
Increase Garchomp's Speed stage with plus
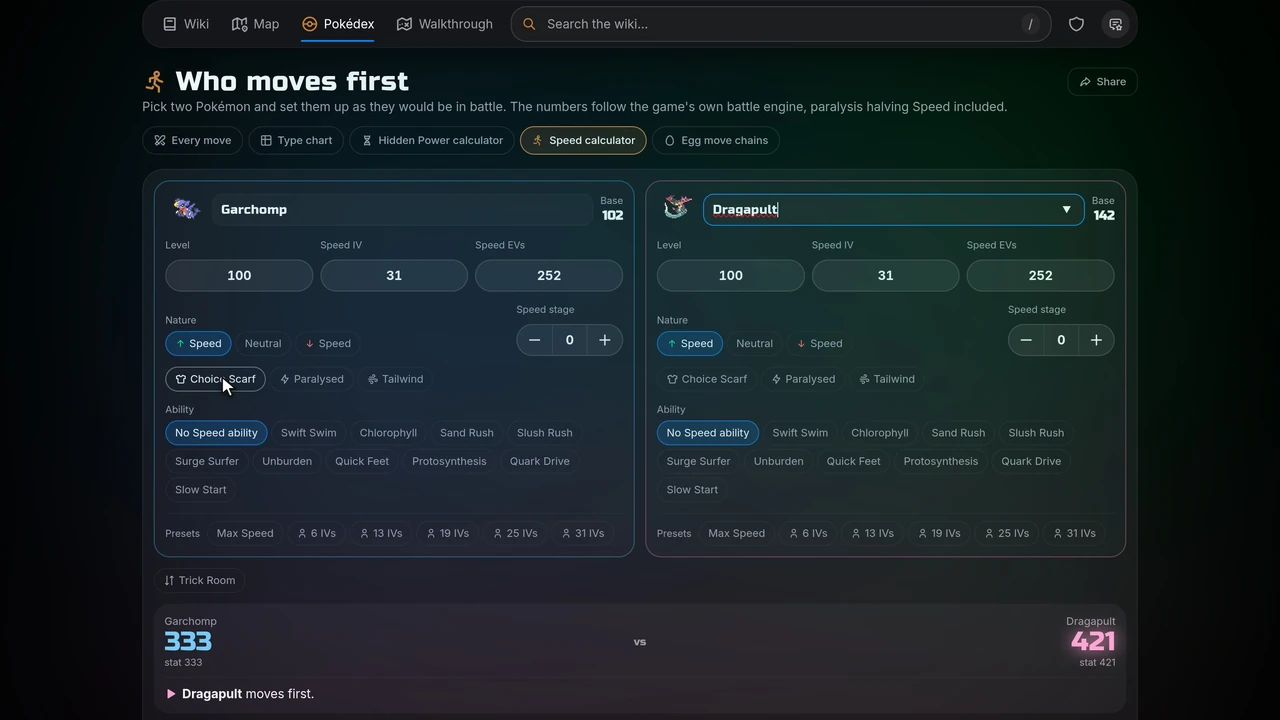tap(605, 340)
